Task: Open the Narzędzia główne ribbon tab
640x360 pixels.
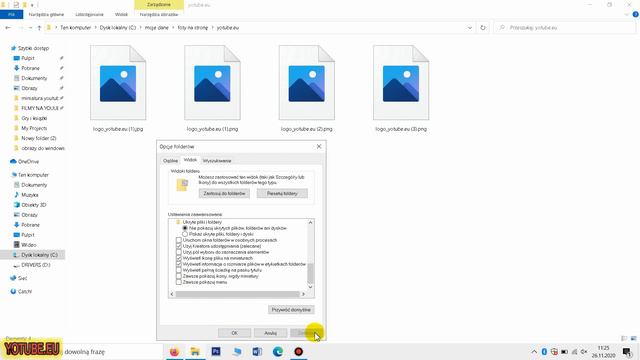Action: [x=46, y=14]
